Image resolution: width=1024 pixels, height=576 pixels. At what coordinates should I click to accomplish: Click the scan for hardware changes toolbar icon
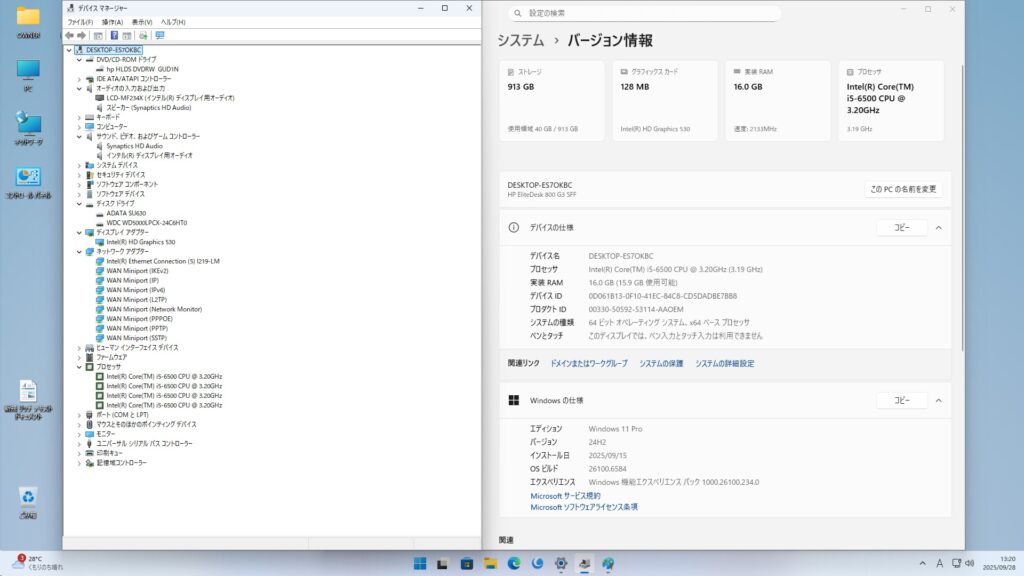[x=143, y=35]
